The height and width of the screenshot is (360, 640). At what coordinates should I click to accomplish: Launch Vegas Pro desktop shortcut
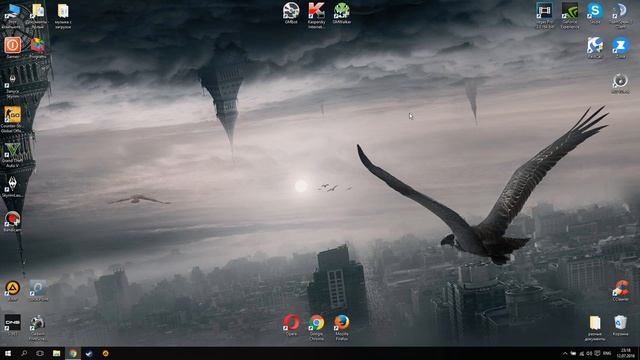click(544, 11)
